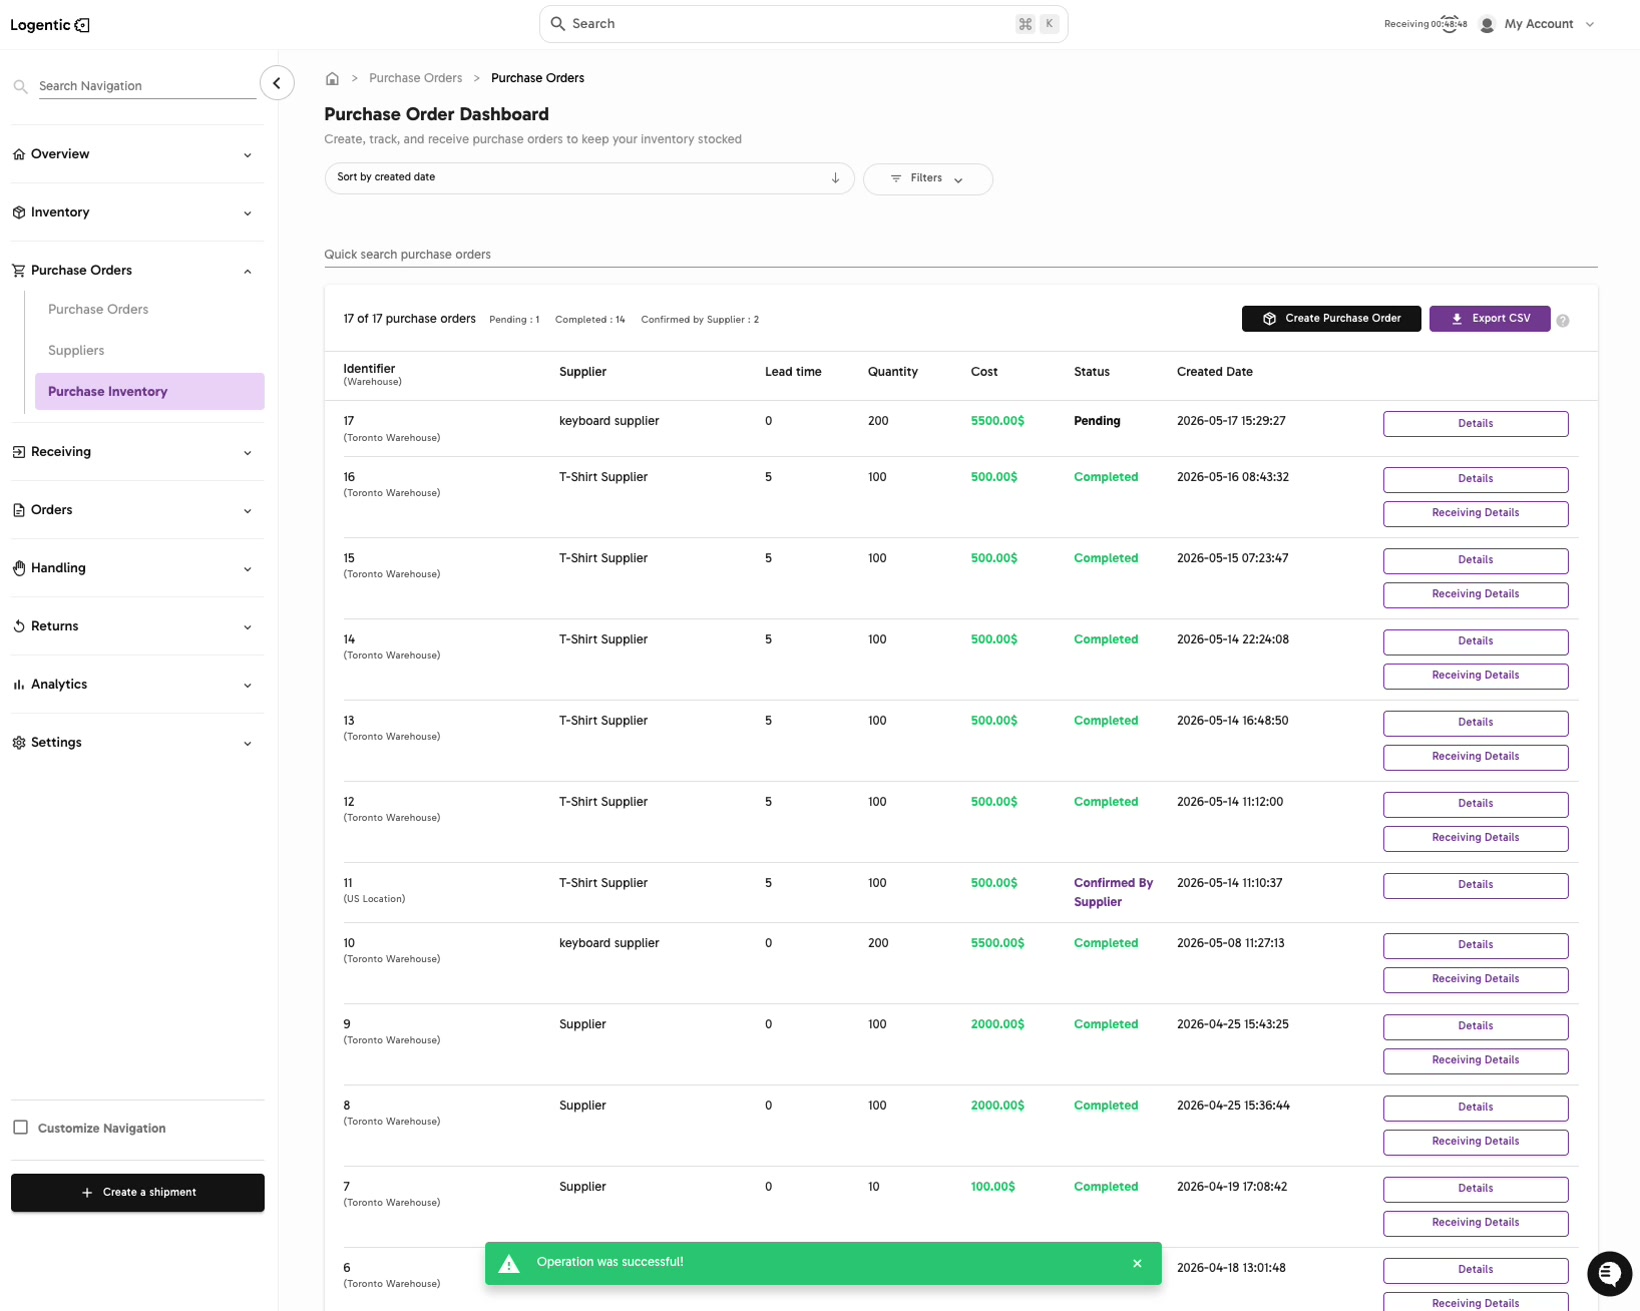
Task: Open Details for purchase order 11
Action: tap(1475, 885)
